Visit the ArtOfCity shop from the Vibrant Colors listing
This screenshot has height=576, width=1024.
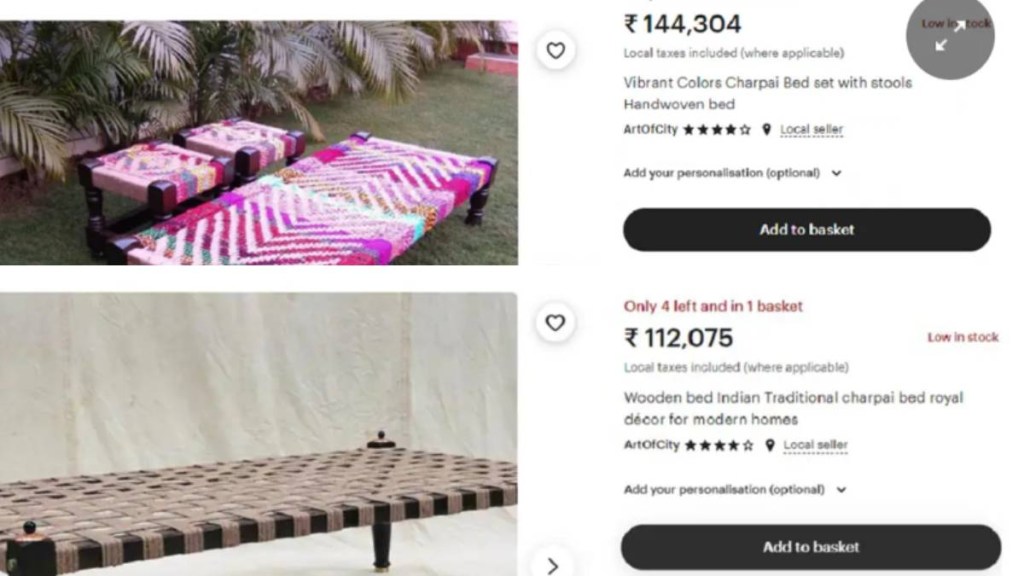650,130
